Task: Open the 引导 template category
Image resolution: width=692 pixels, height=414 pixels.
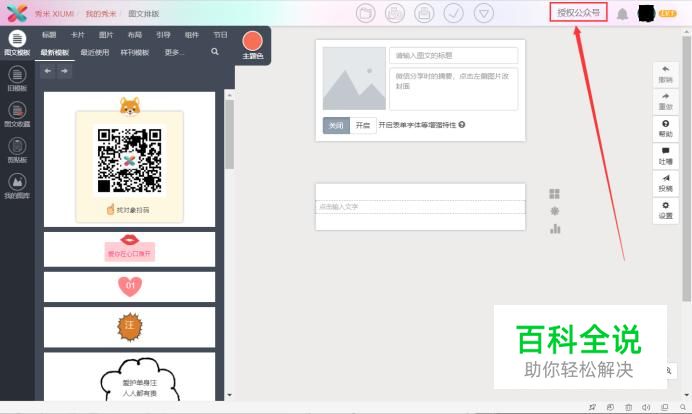Action: coord(163,35)
